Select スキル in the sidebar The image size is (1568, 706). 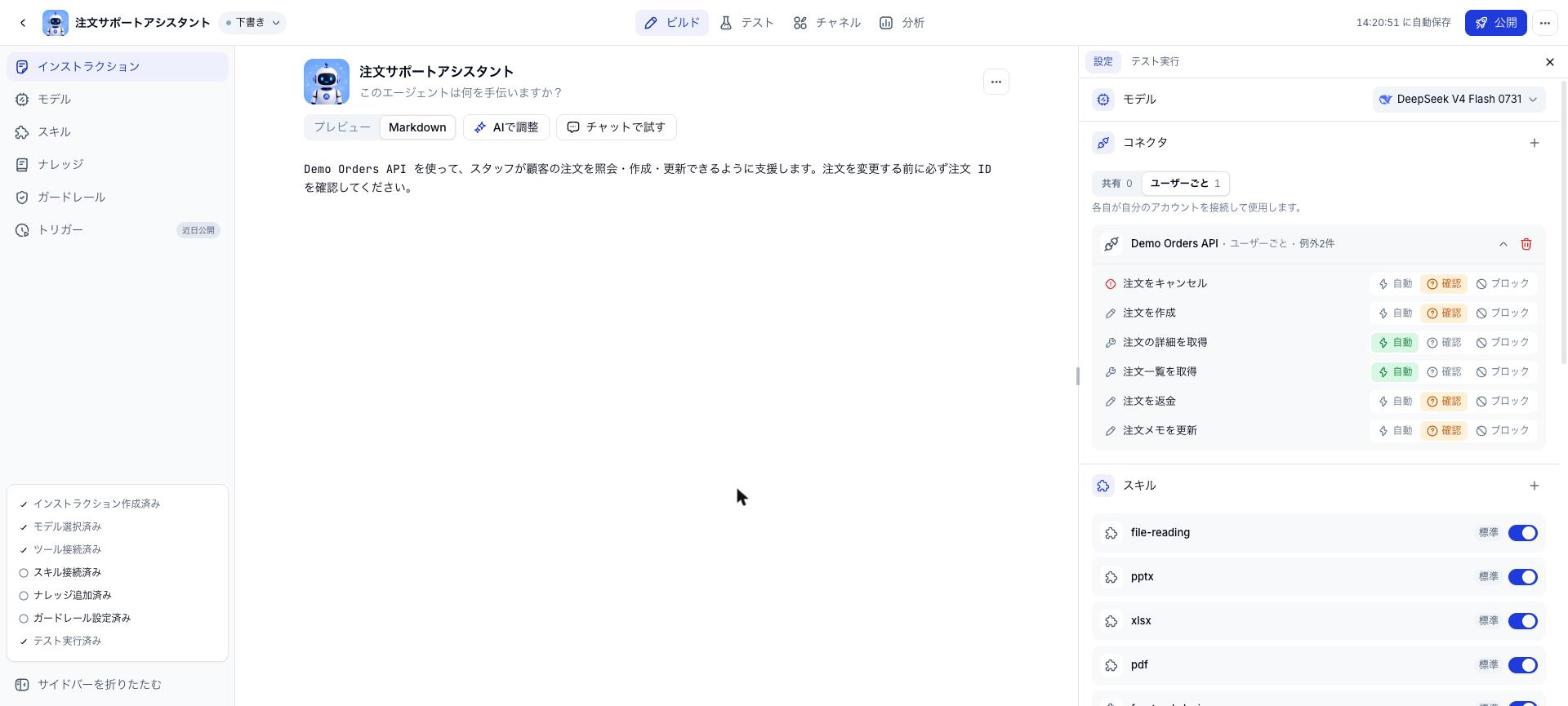pos(117,132)
